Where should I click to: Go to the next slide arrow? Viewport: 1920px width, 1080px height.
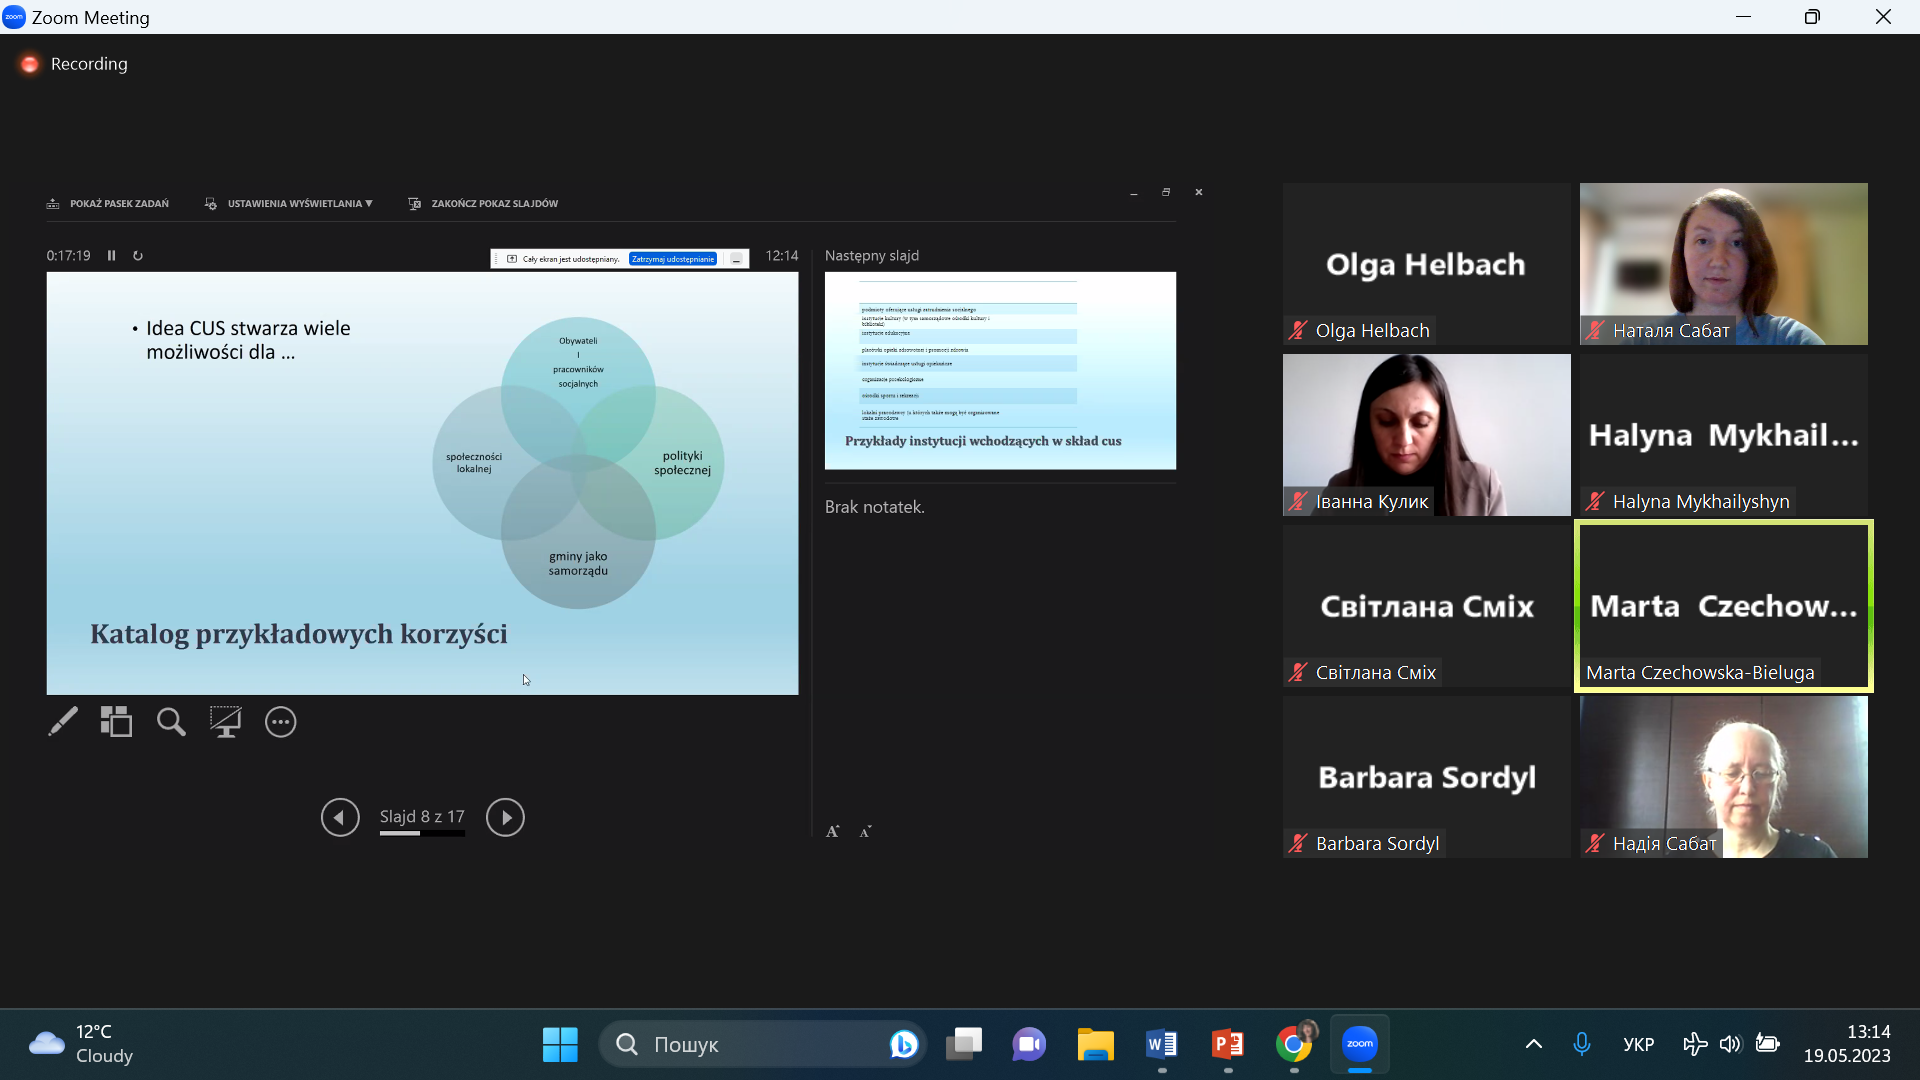coord(505,818)
